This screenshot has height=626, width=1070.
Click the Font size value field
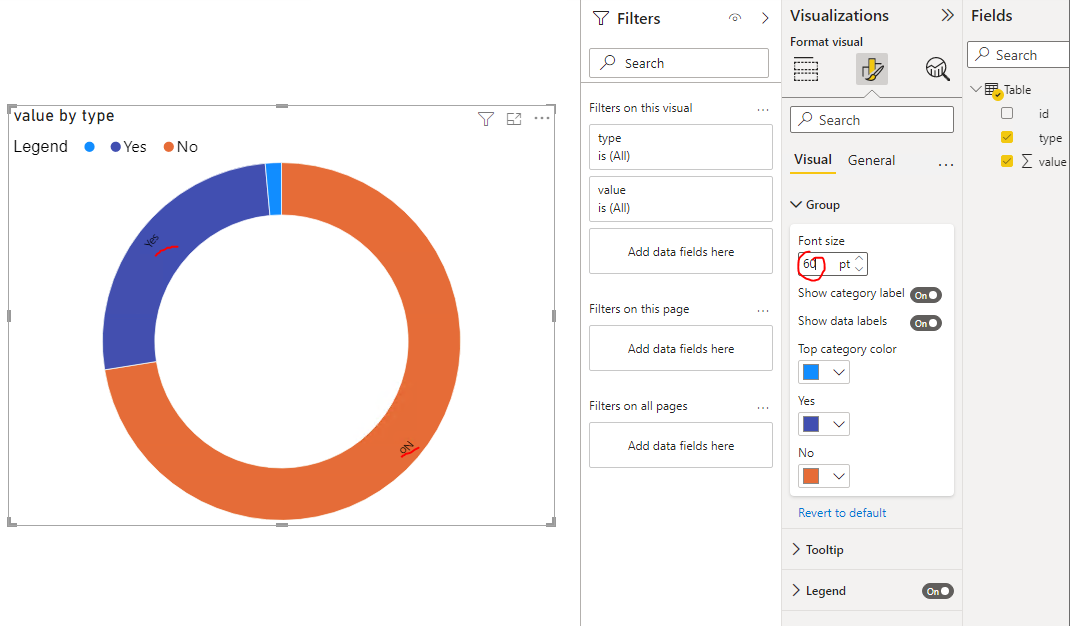(817, 264)
